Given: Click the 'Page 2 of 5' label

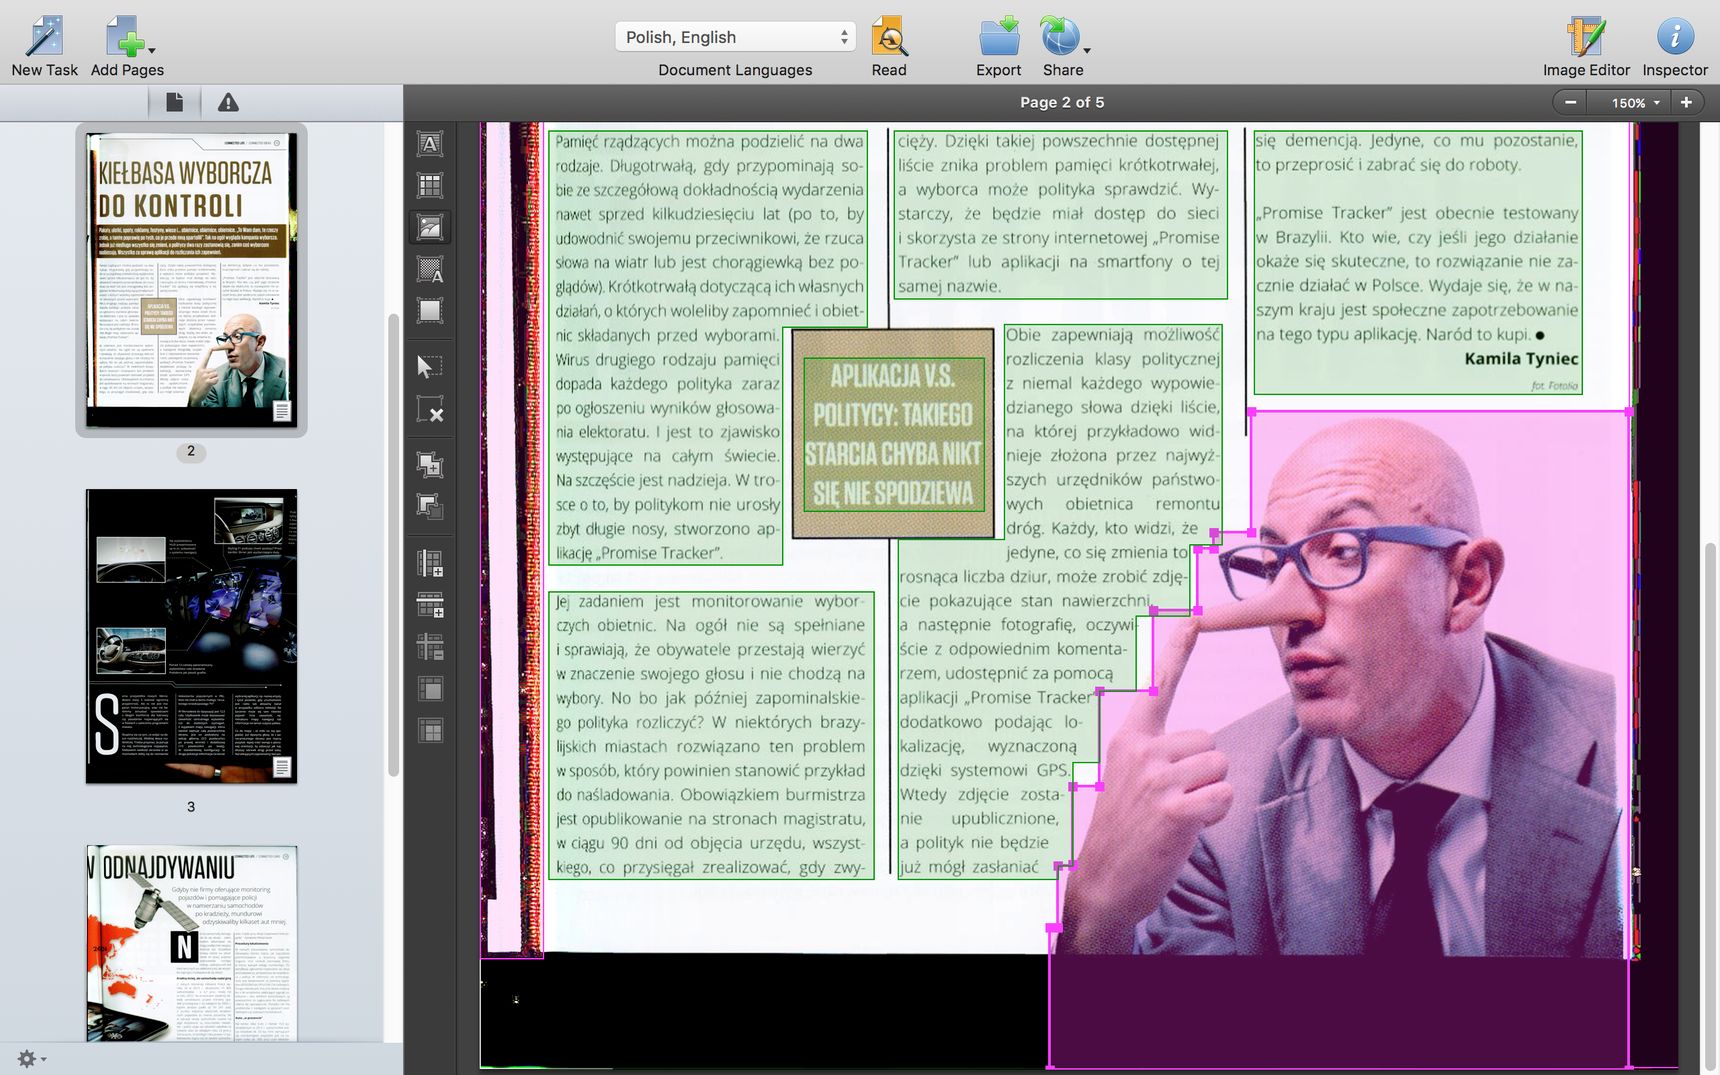Looking at the screenshot, I should (1062, 102).
